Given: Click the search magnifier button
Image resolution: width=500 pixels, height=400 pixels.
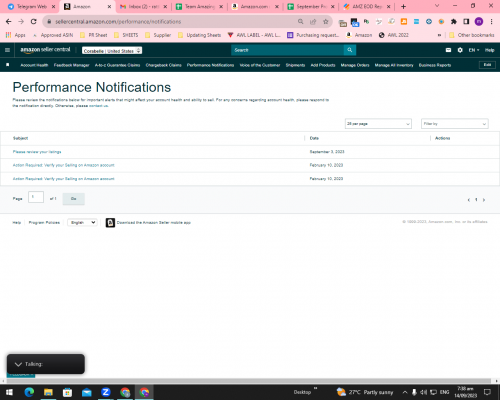Looking at the screenshot, I should point(350,50).
